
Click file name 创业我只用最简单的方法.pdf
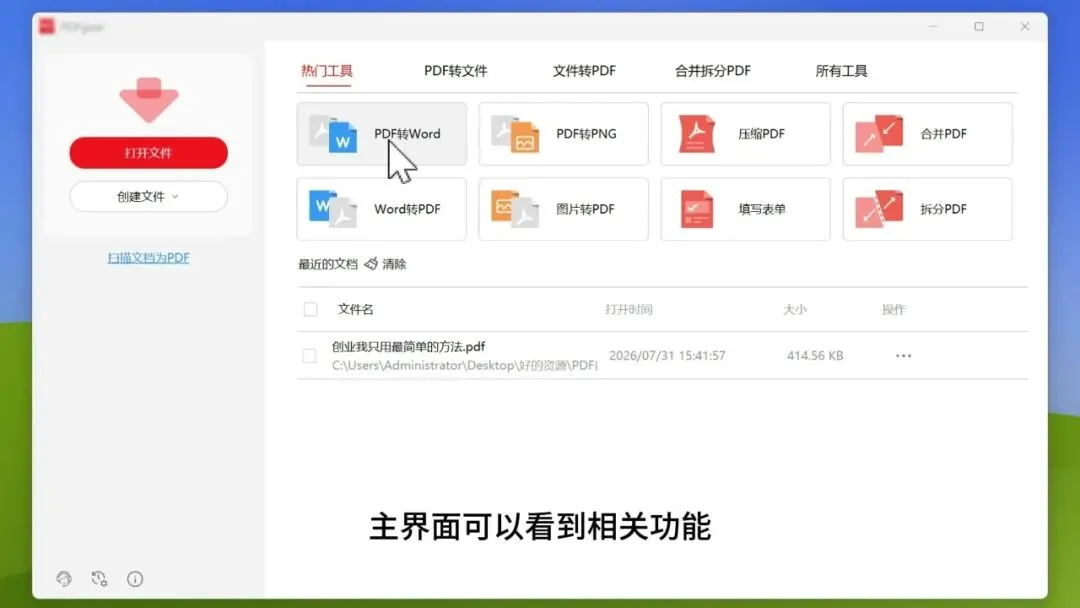click(x=408, y=346)
